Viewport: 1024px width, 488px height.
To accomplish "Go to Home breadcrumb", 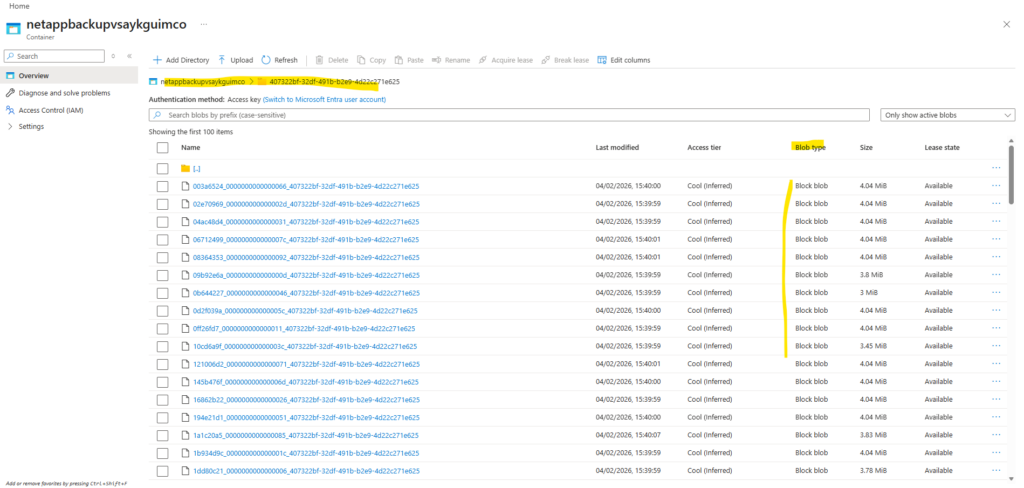I will coord(18,6).
